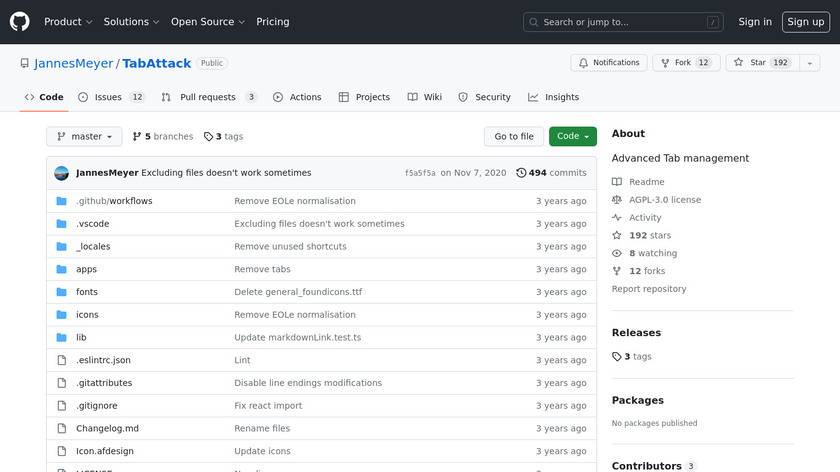Go to the Pricing page
840x472 pixels.
[273, 22]
